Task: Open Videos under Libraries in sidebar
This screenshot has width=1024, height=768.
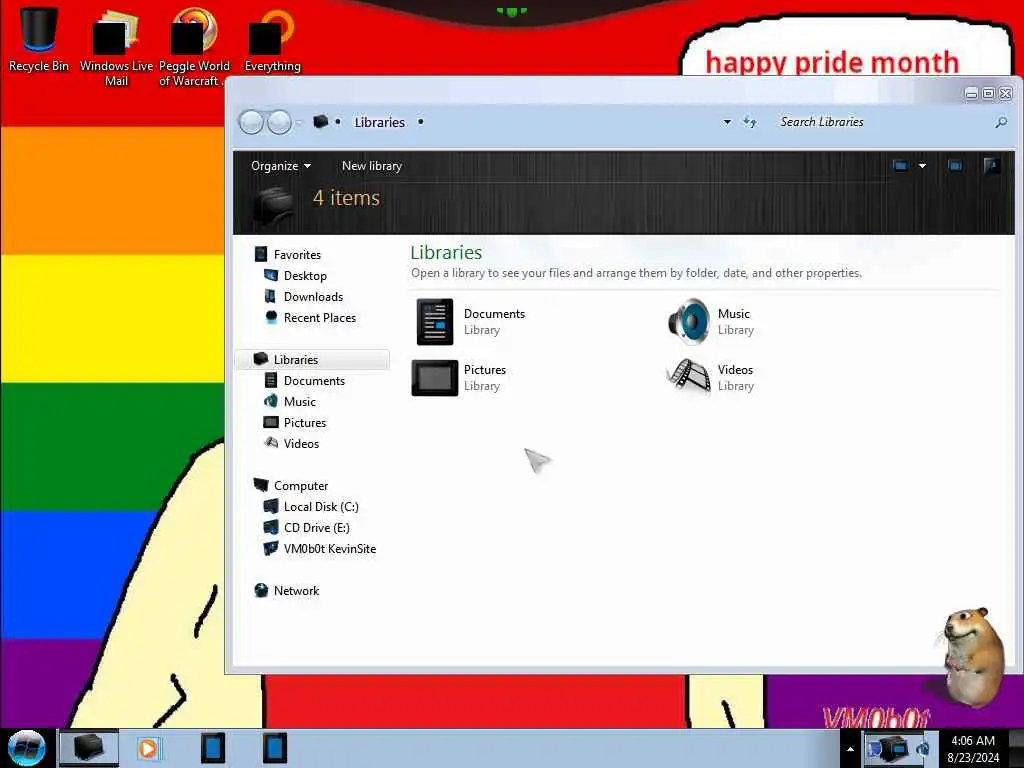Action: [x=291, y=443]
